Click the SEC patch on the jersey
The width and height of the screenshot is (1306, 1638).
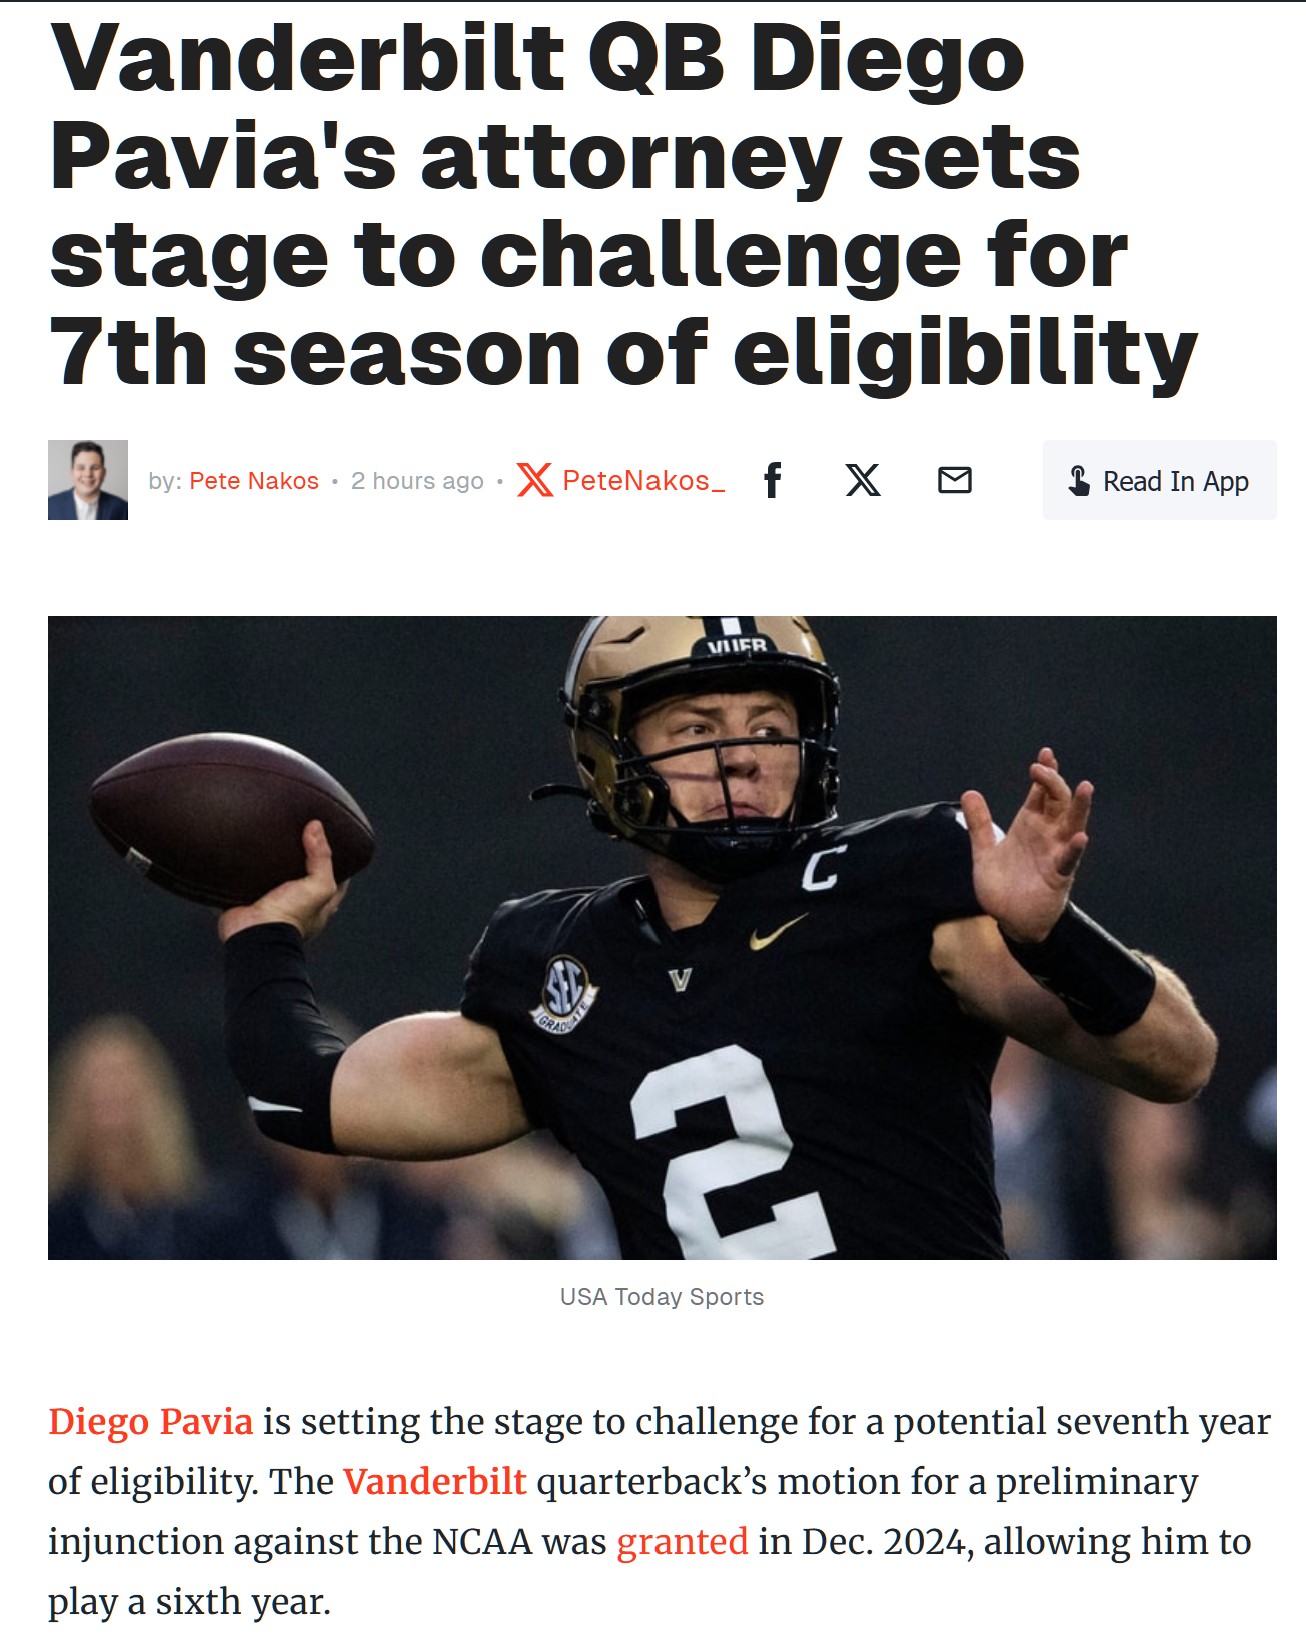pos(565,994)
